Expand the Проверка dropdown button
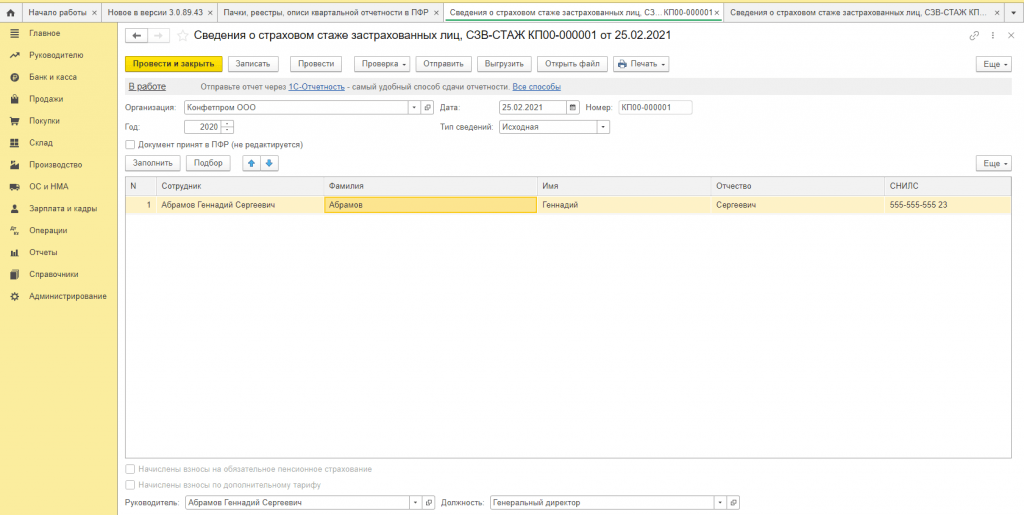This screenshot has height=515, width=1024. (382, 64)
